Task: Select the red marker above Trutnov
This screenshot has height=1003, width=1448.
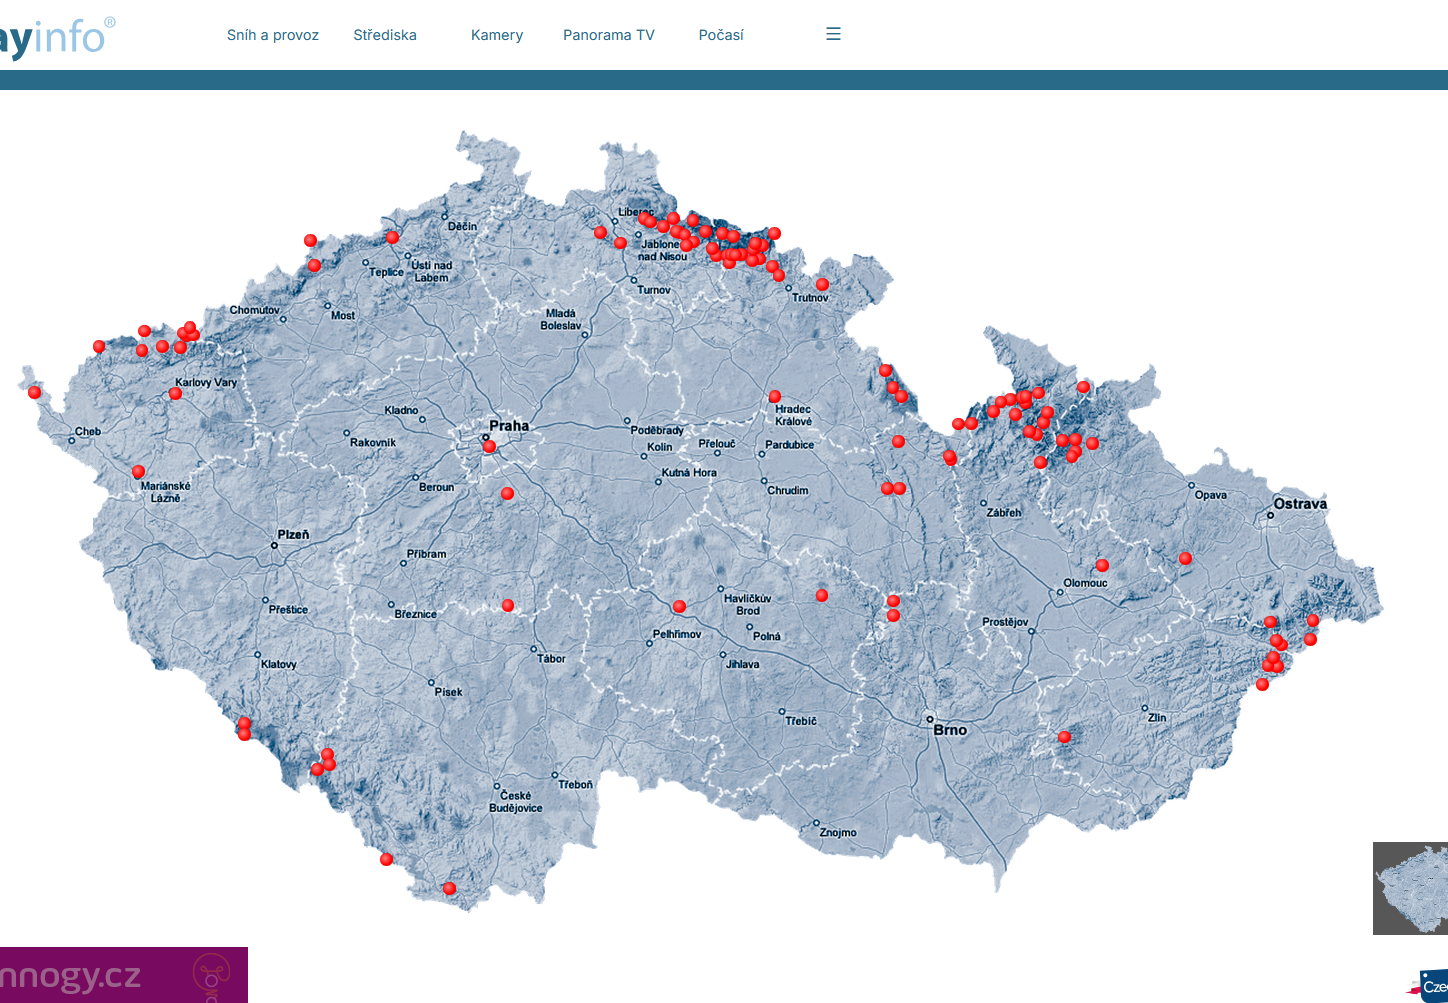Action: (x=822, y=284)
